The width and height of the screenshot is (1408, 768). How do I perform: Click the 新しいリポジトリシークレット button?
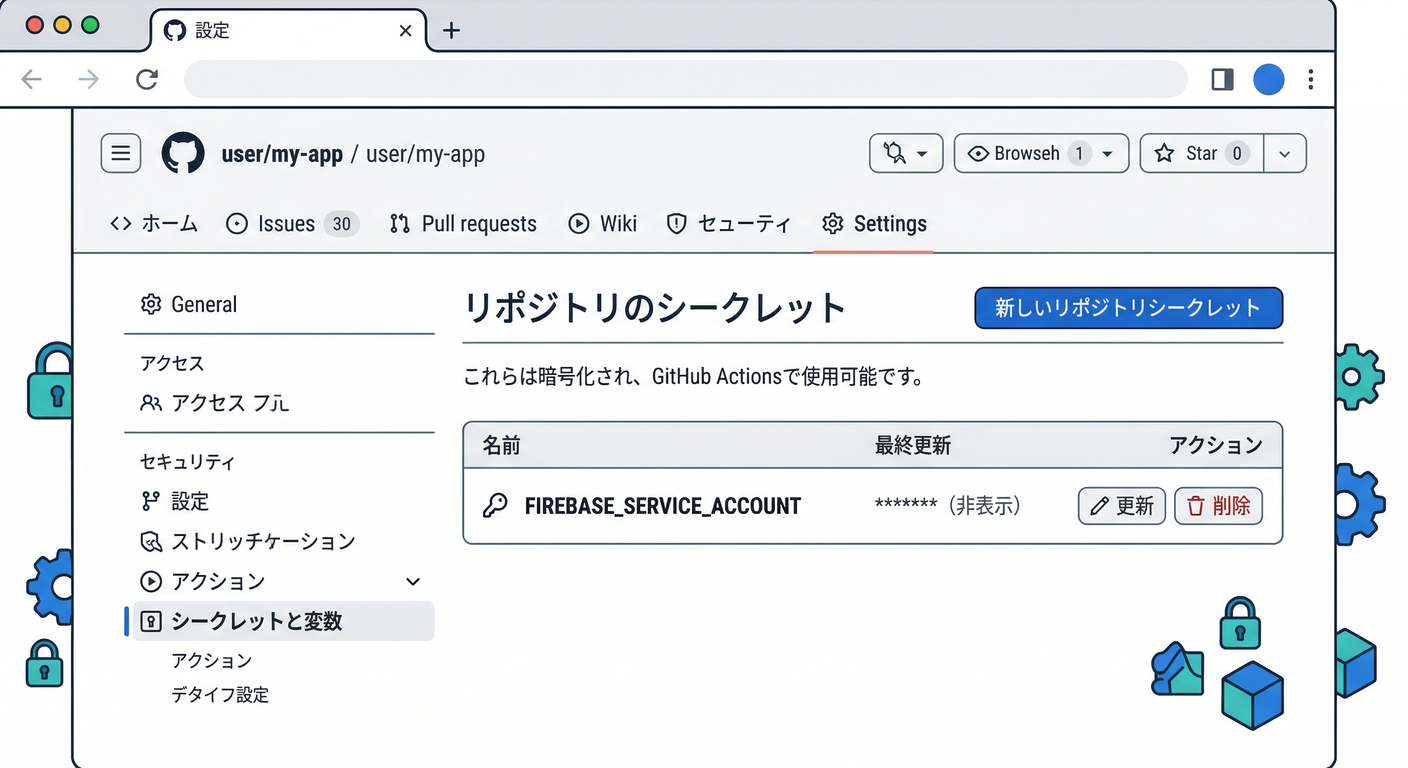tap(1128, 308)
